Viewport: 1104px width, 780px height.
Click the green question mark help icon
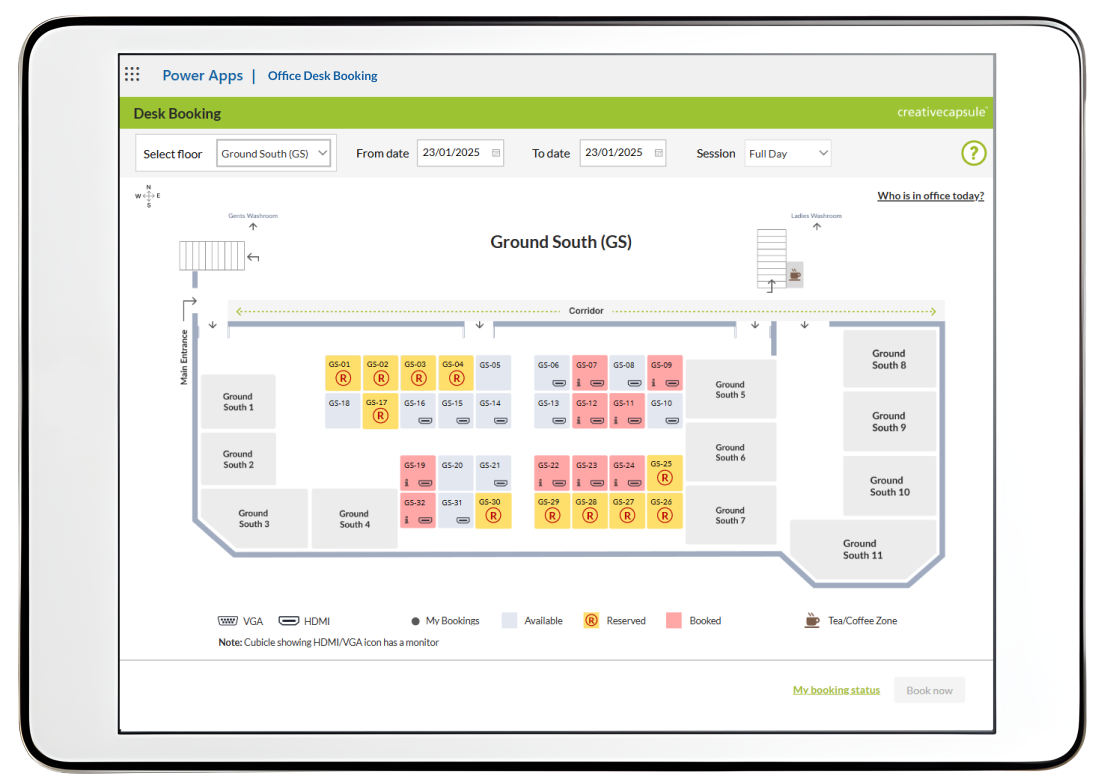(x=973, y=153)
